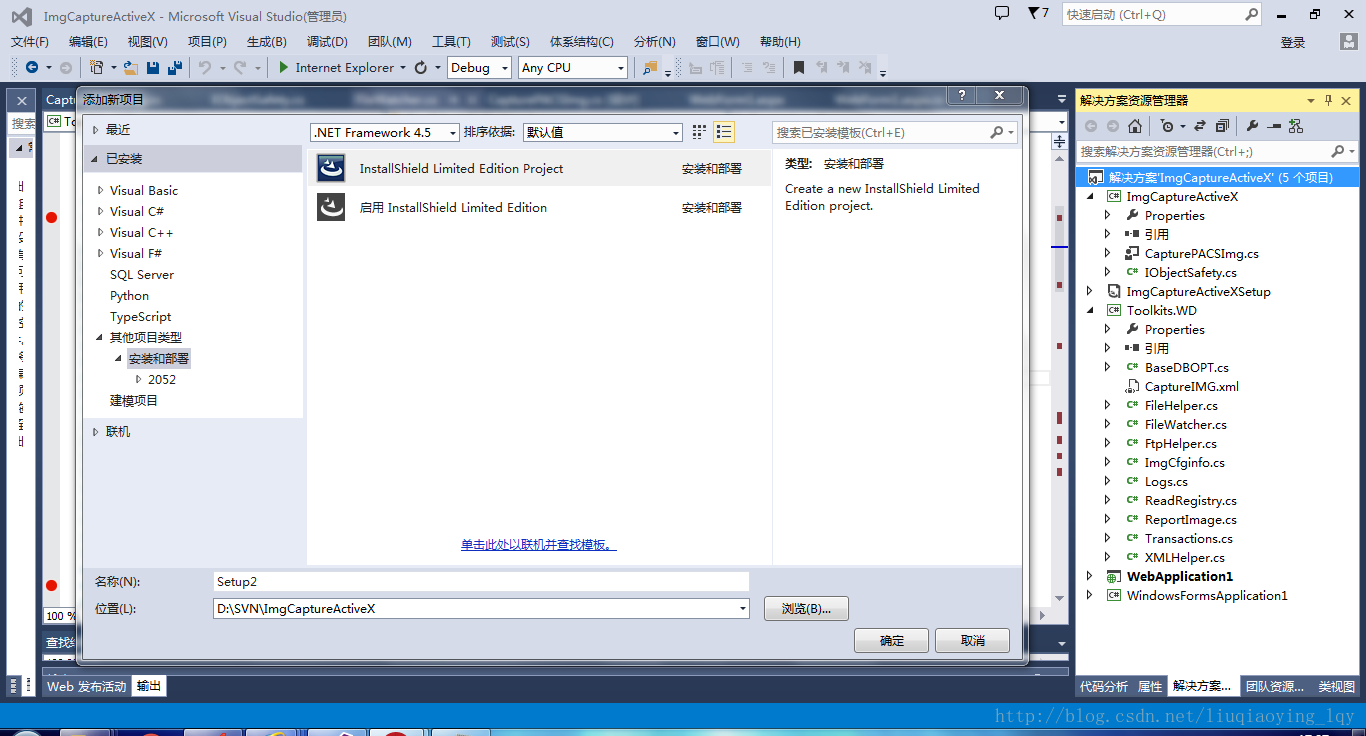Open Properties via the wrench icon
Image resolution: width=1366 pixels, height=736 pixels.
(1252, 126)
